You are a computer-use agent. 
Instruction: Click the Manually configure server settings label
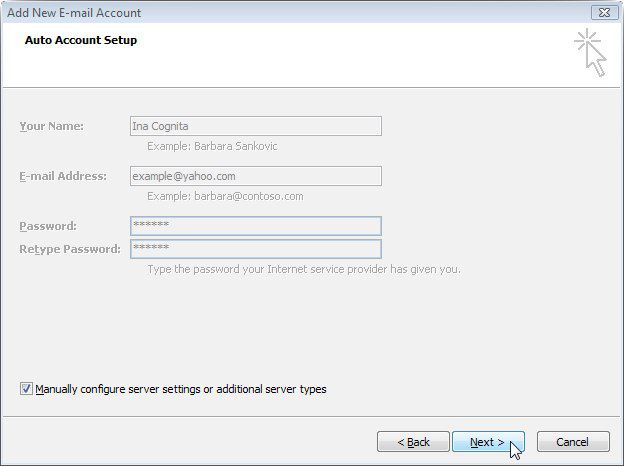(181, 389)
